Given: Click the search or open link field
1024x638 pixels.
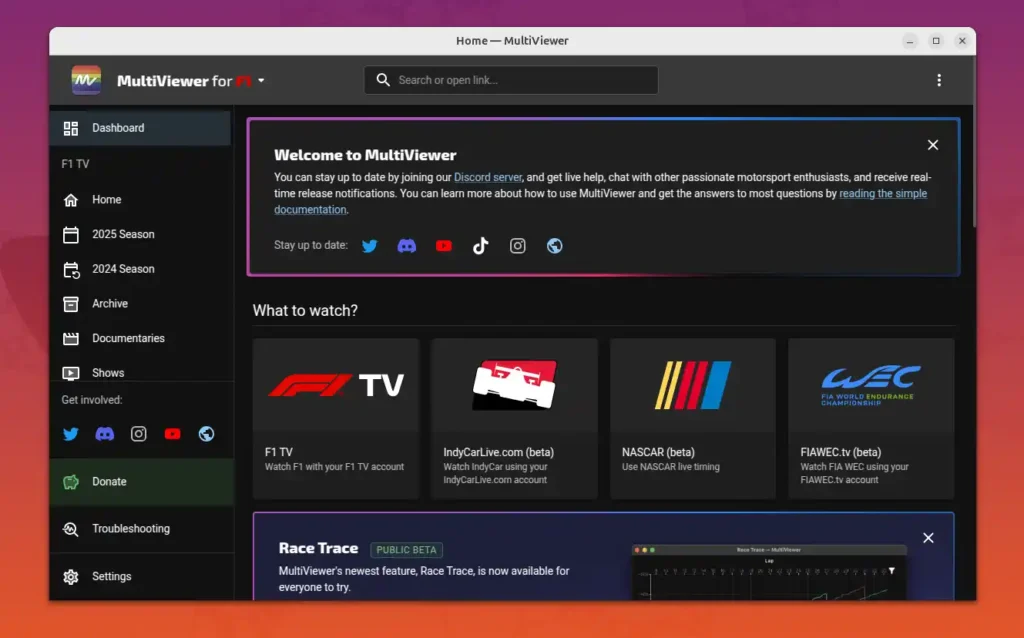Looking at the screenshot, I should [510, 79].
